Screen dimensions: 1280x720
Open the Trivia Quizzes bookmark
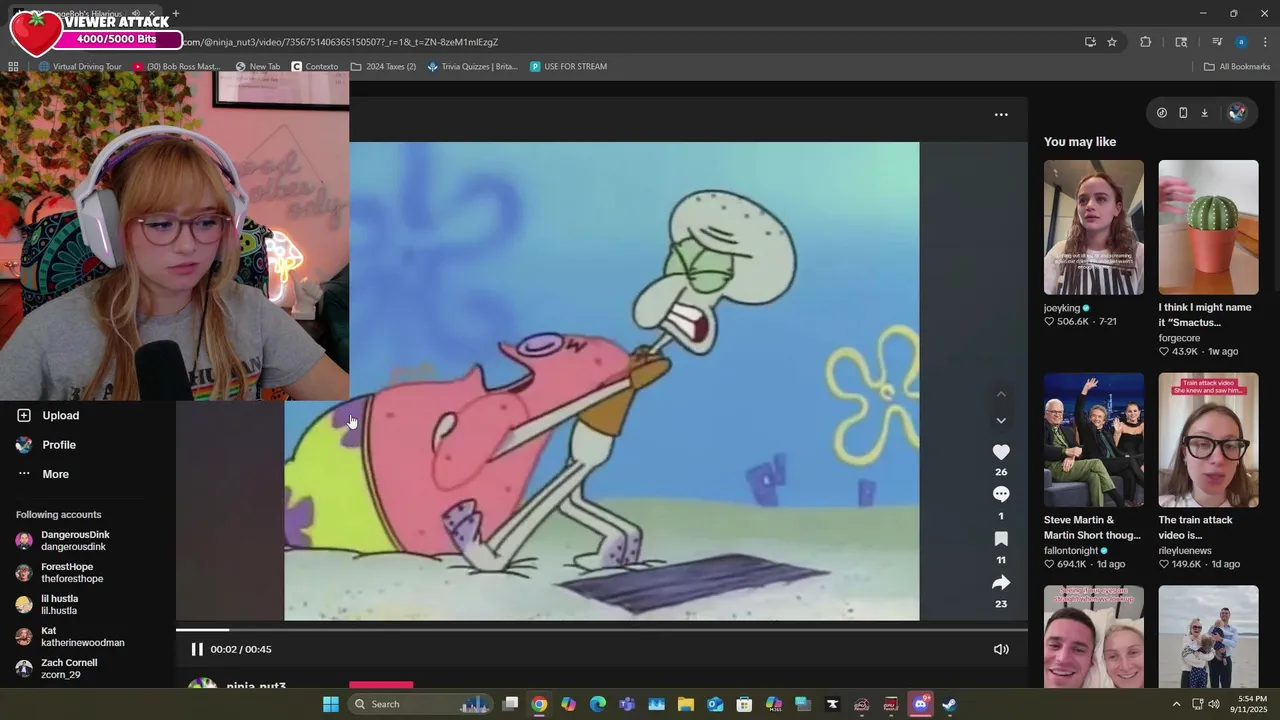[472, 67]
